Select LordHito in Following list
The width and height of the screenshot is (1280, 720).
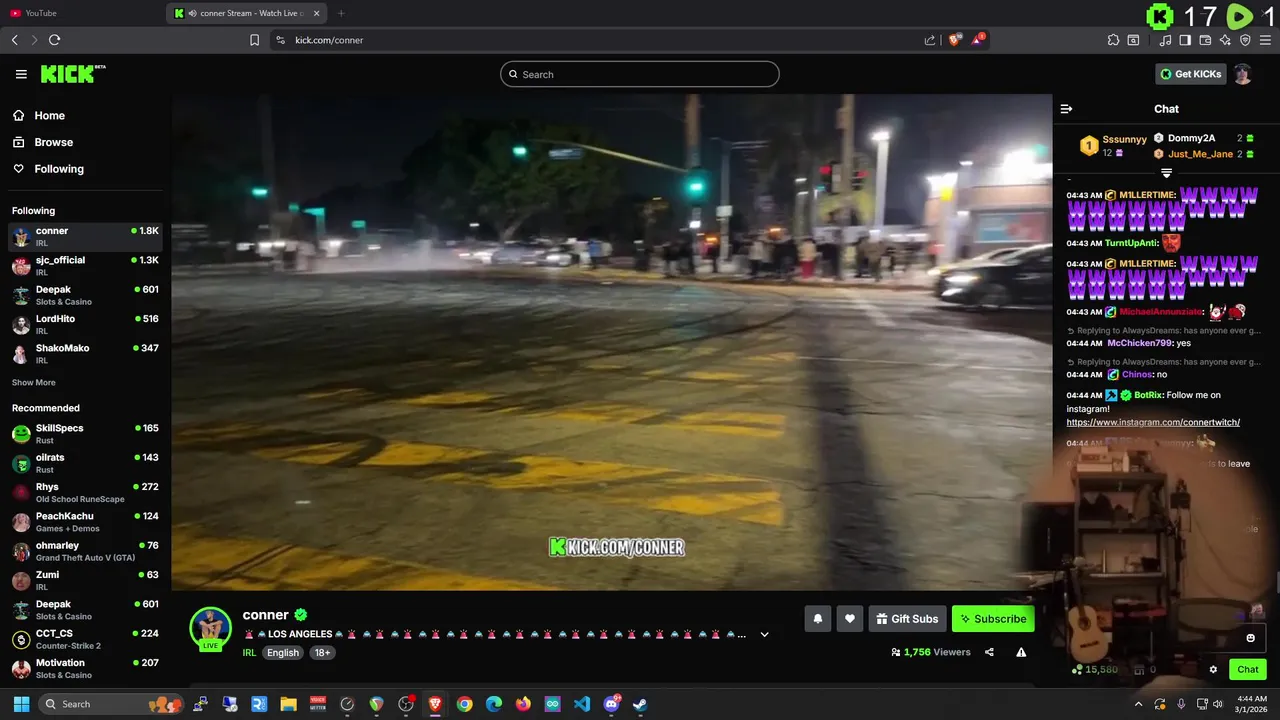coord(85,324)
